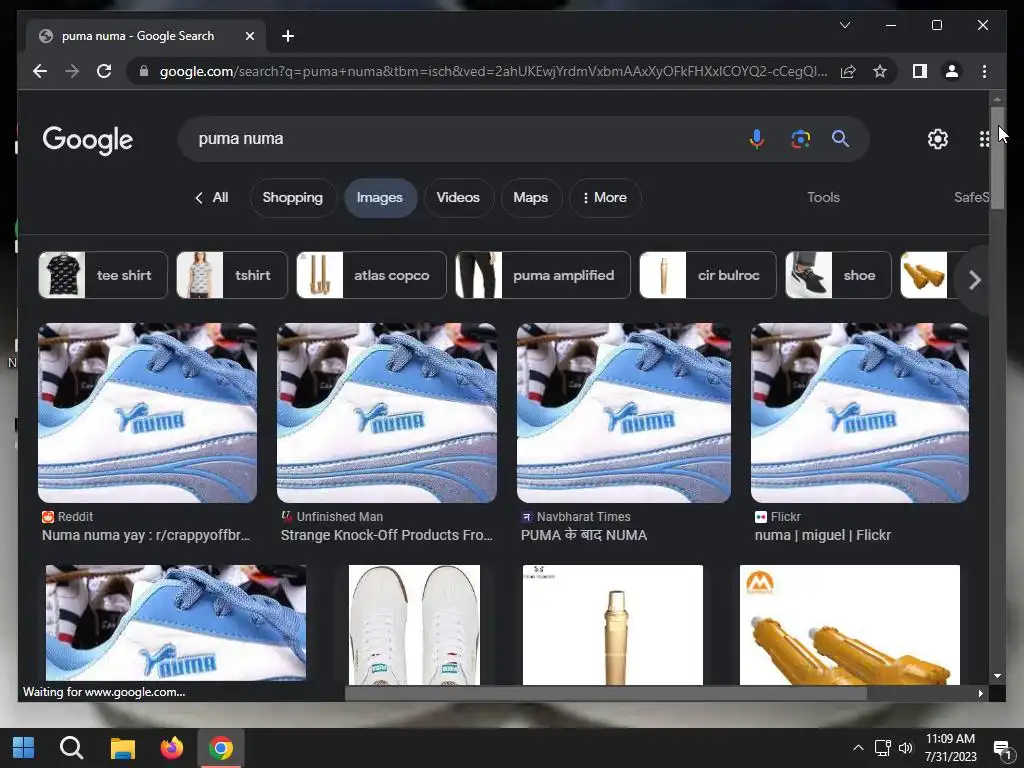Open the Google apps grid icon
This screenshot has width=1024, height=768.
tap(984, 138)
